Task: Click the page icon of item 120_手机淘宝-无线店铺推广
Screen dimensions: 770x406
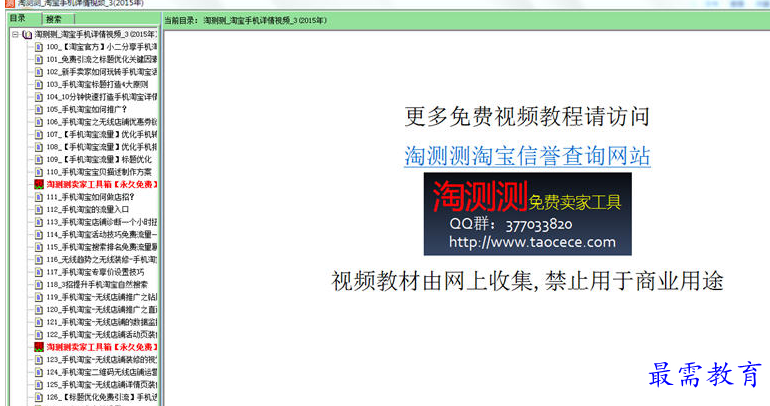Action: click(39, 310)
